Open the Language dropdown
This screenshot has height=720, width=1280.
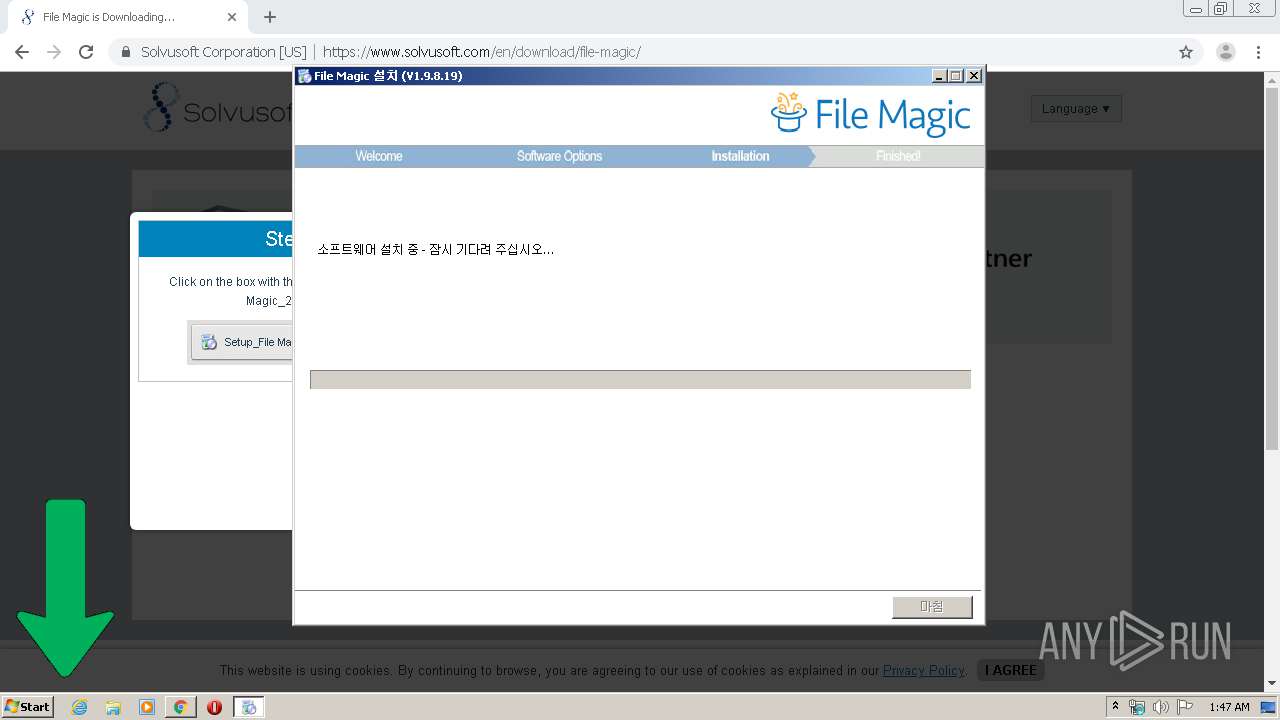coord(1076,108)
